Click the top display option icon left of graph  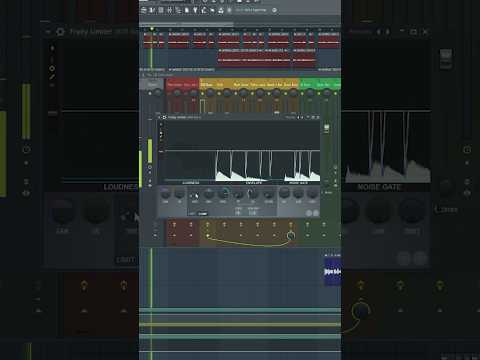coord(161,124)
